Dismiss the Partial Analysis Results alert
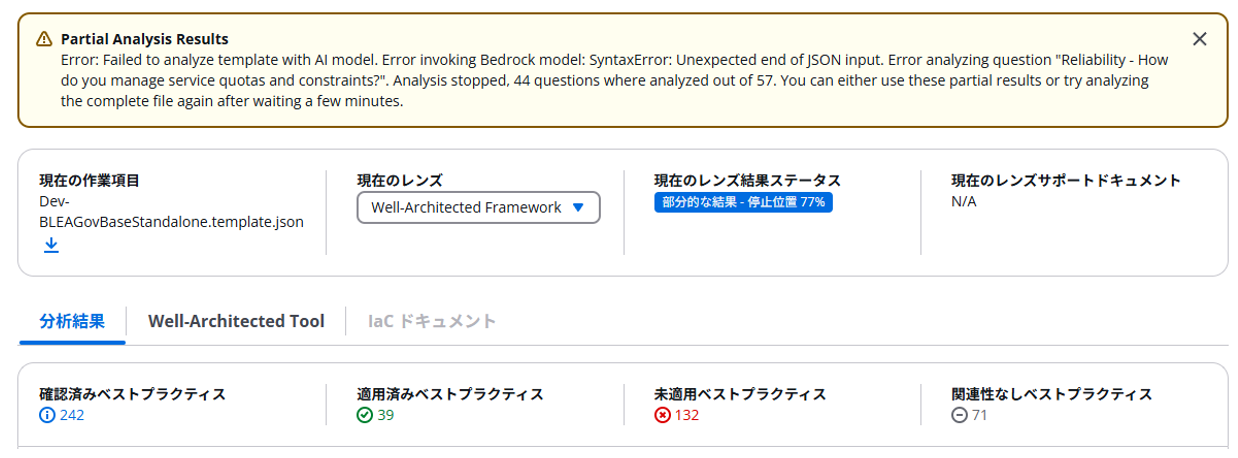Viewport: 1238px width, 458px height. 1199,39
